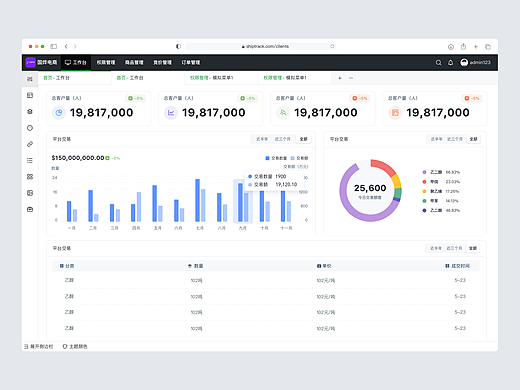This screenshot has width=520, height=390.
Task: Sort by 分类 column header
Action: pyautogui.click(x=67, y=266)
